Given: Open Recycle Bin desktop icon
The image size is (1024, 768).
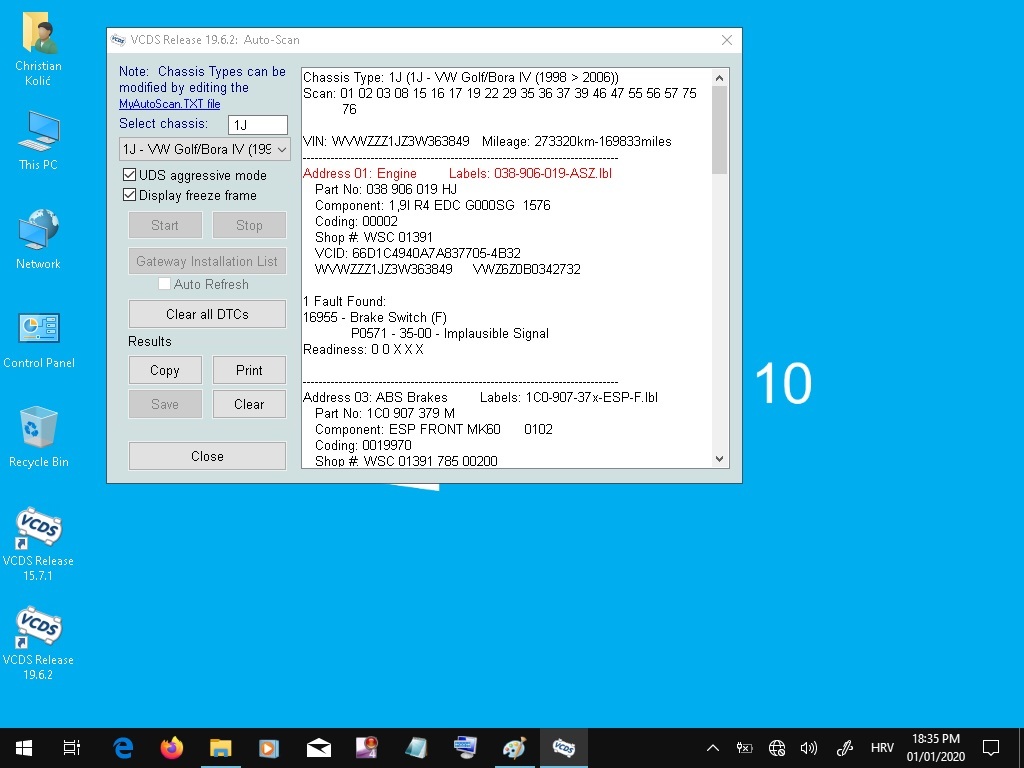Looking at the screenshot, I should [39, 437].
